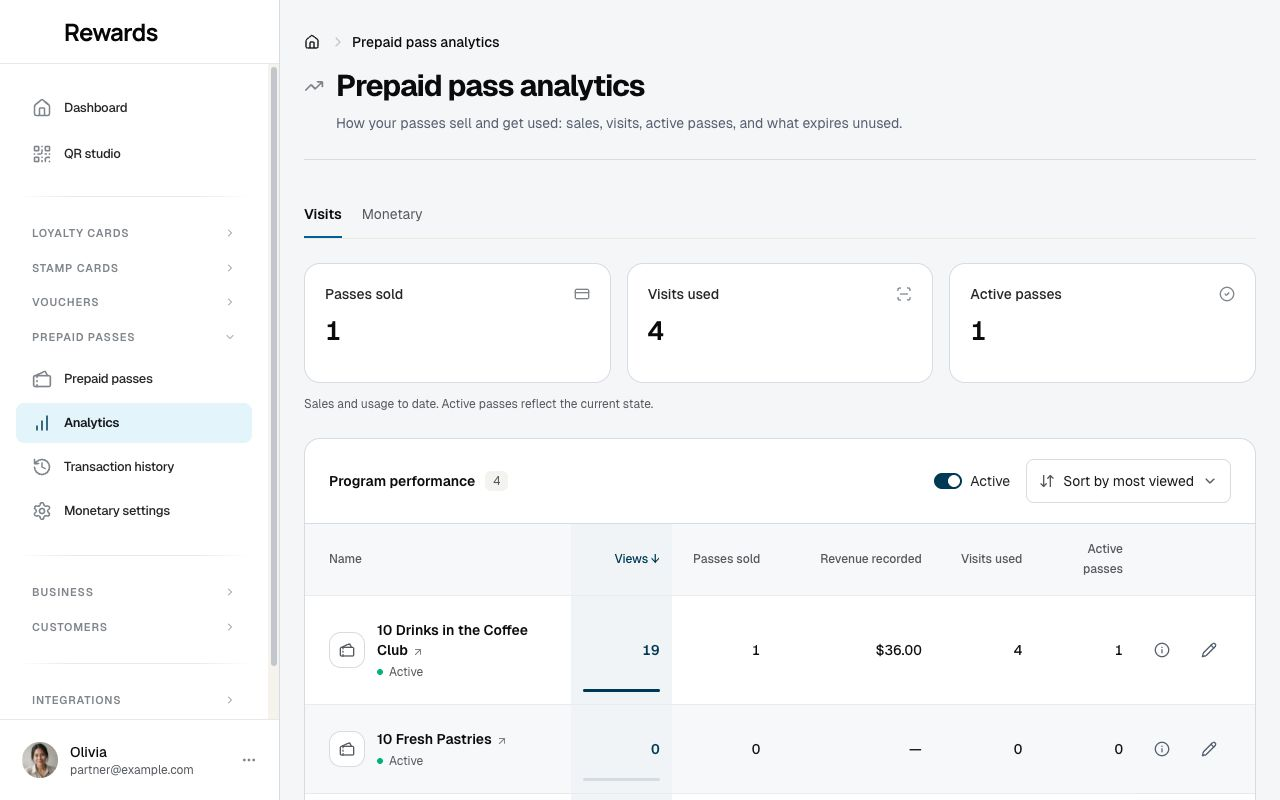Click the 10 Drinks program pass icon
This screenshot has height=800, width=1280.
(x=347, y=650)
